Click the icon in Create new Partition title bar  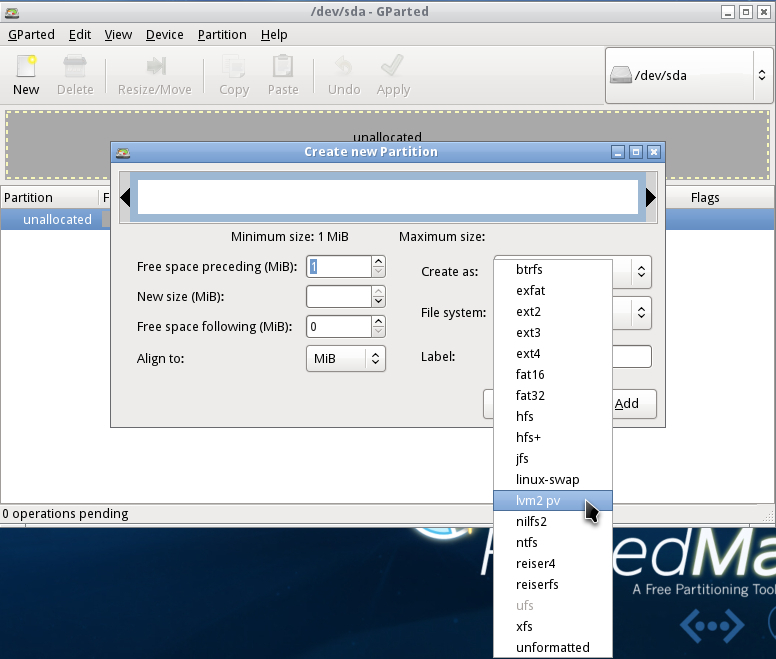pyautogui.click(x=123, y=152)
